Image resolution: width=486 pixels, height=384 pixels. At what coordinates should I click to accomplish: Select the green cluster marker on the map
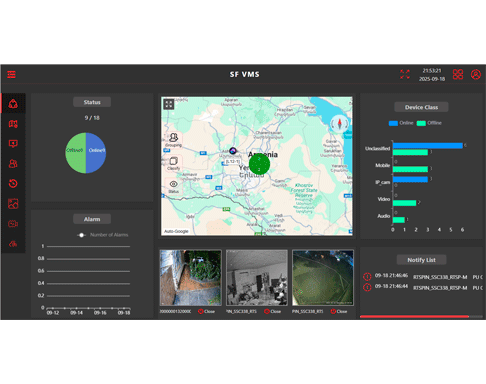[x=259, y=164]
